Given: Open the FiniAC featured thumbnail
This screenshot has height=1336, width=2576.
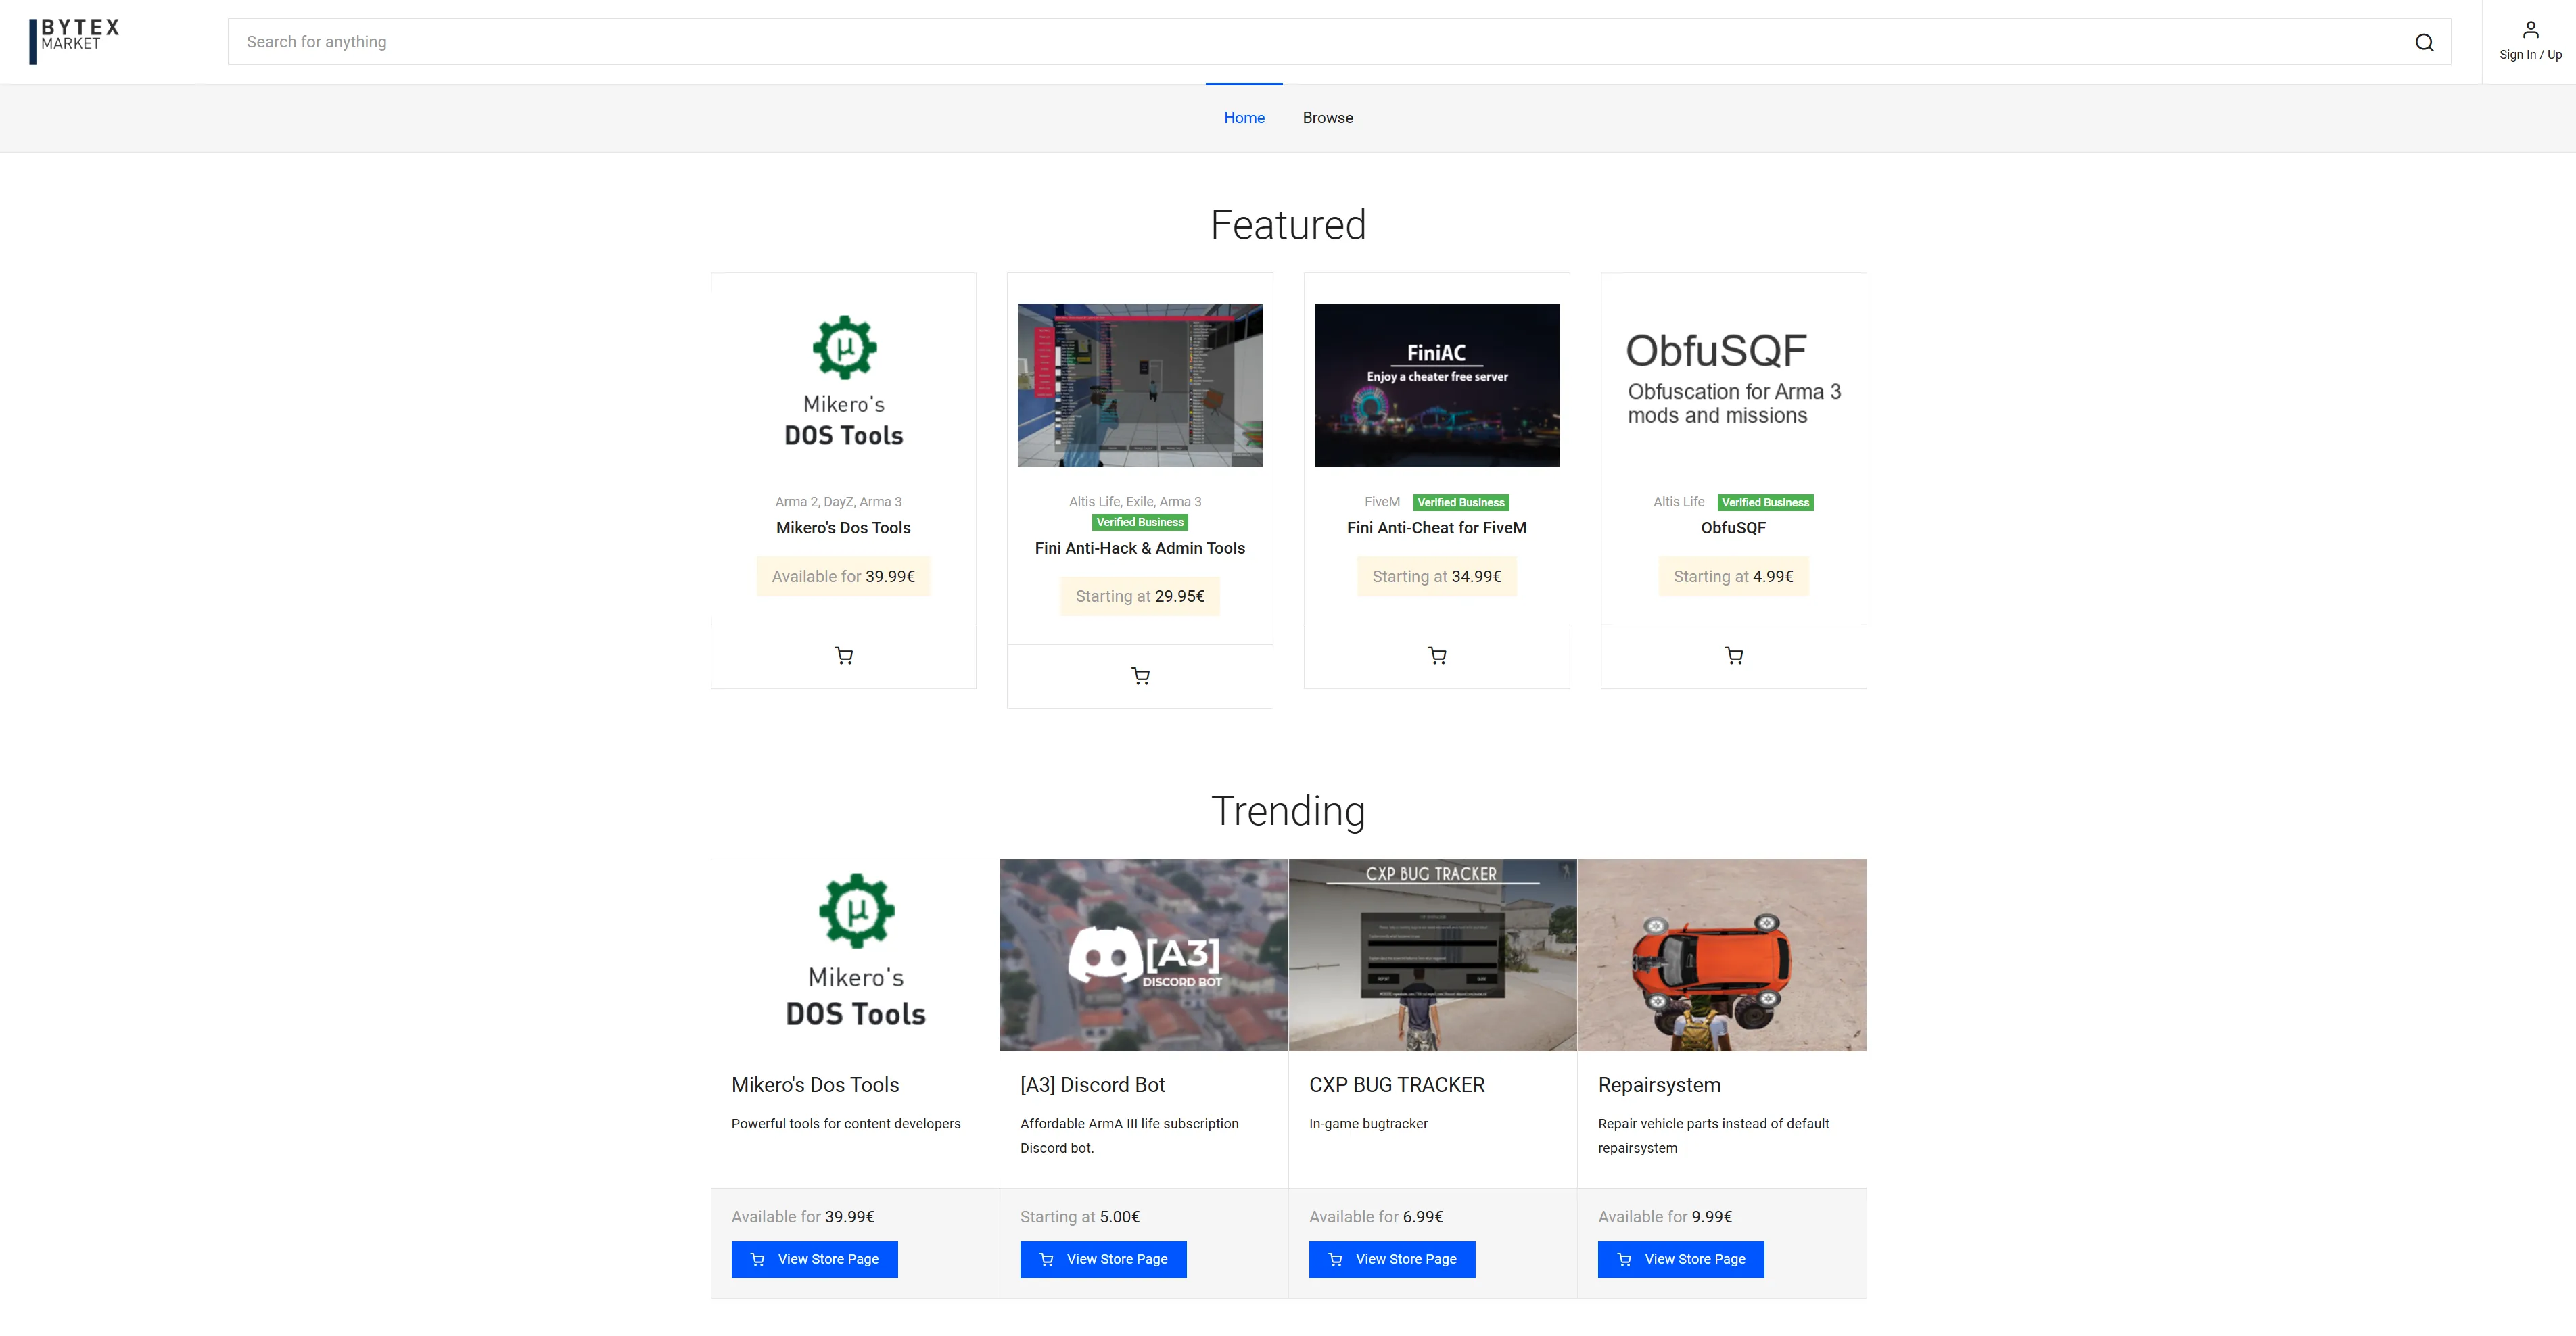Looking at the screenshot, I should (1436, 385).
